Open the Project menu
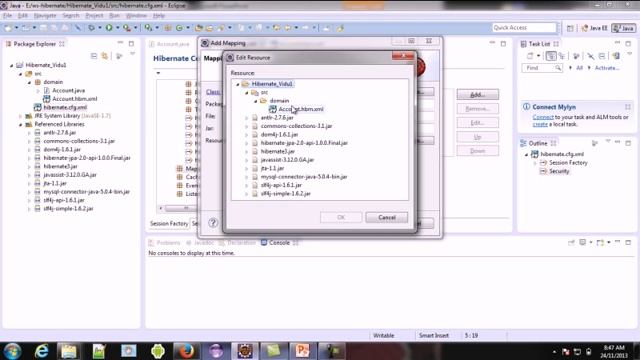The height and width of the screenshot is (360, 640). 94,16
